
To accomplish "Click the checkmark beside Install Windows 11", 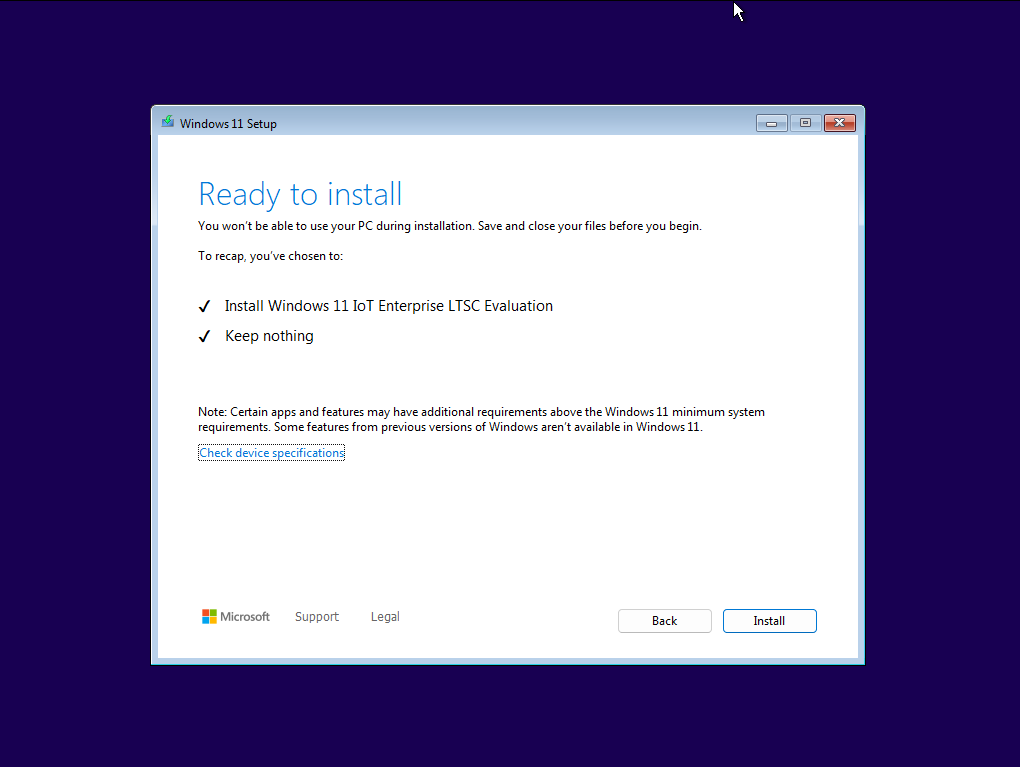I will (x=205, y=305).
